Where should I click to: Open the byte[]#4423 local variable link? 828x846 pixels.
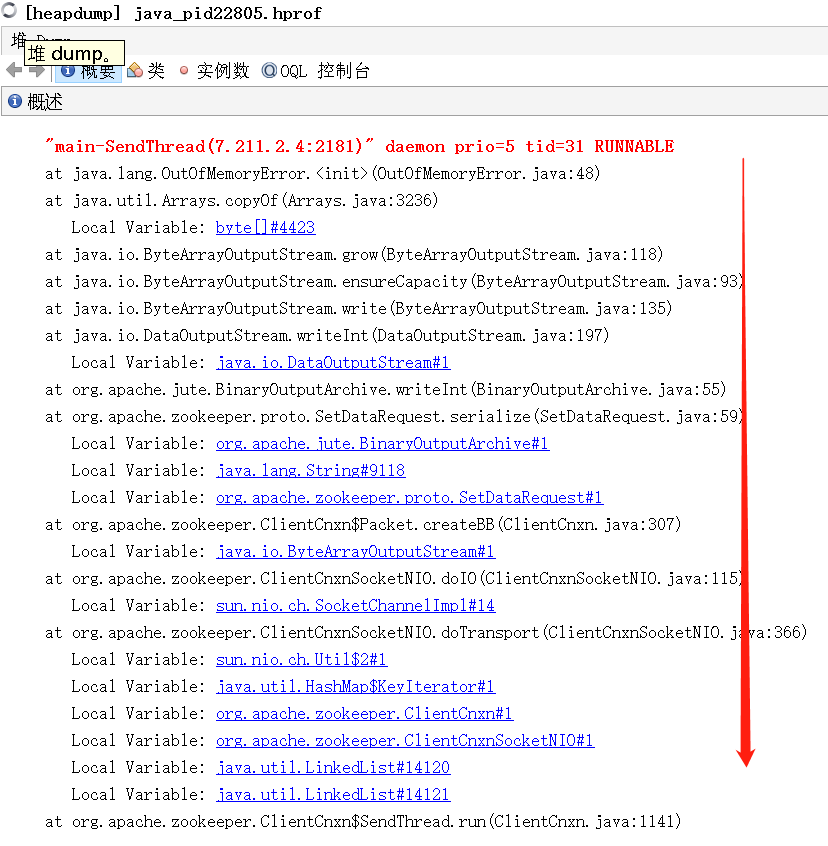tap(265, 227)
